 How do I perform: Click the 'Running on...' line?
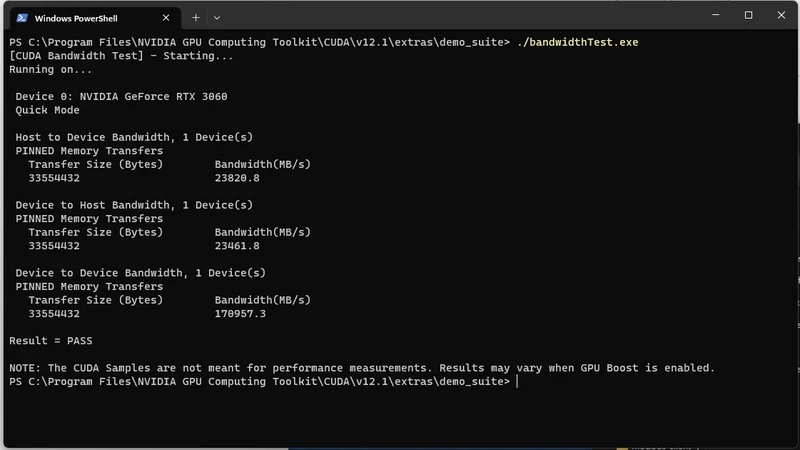click(x=51, y=69)
